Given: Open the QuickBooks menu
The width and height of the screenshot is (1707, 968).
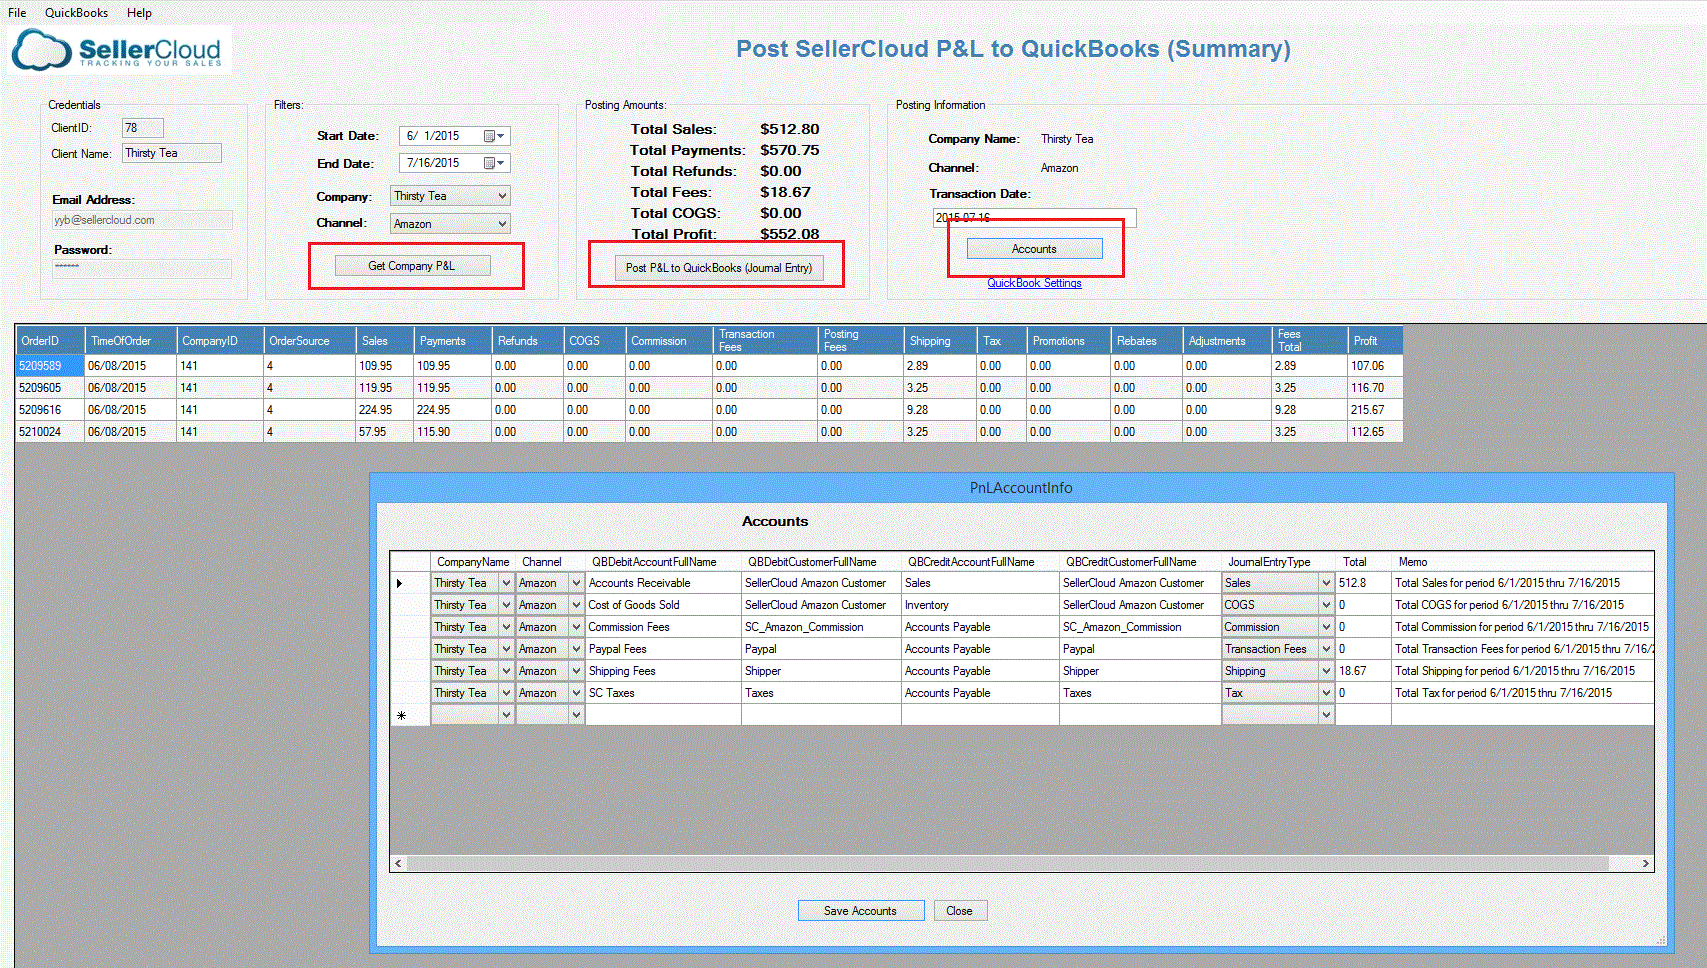Looking at the screenshot, I should pos(76,13).
